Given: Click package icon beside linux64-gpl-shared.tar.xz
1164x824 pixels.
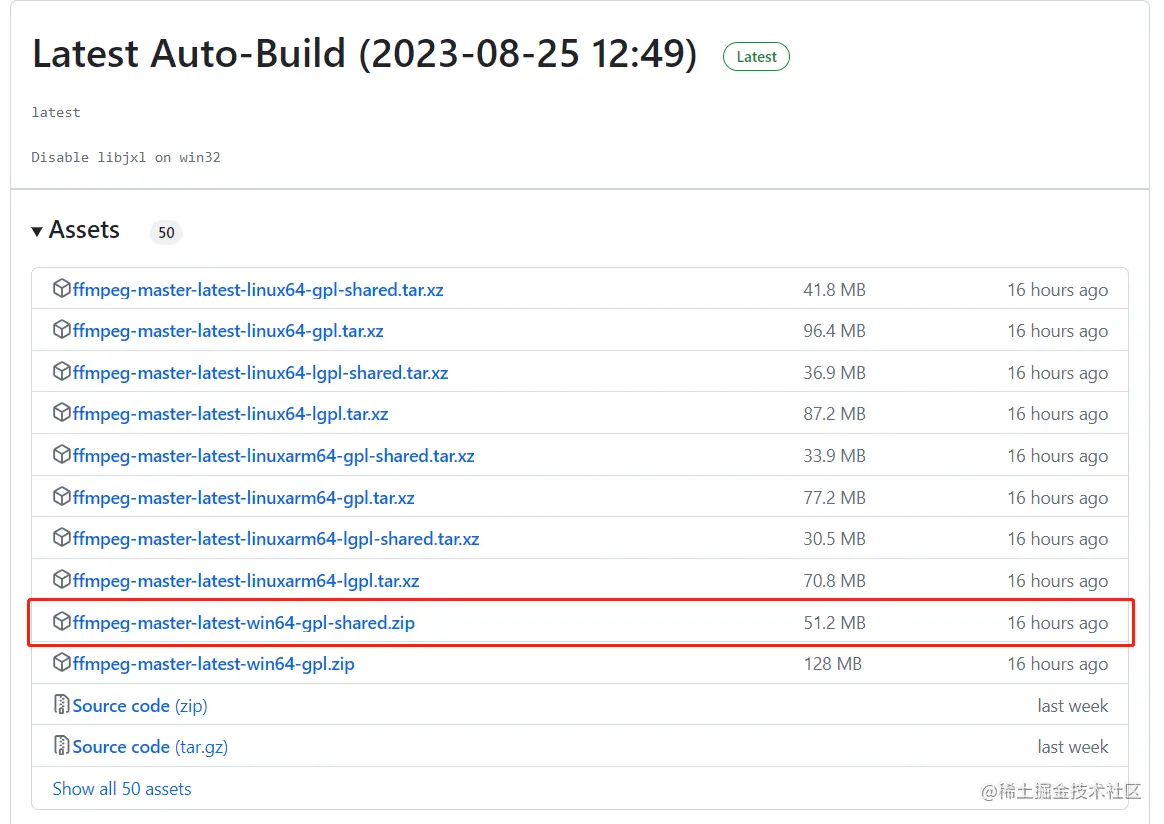Looking at the screenshot, I should (62, 289).
